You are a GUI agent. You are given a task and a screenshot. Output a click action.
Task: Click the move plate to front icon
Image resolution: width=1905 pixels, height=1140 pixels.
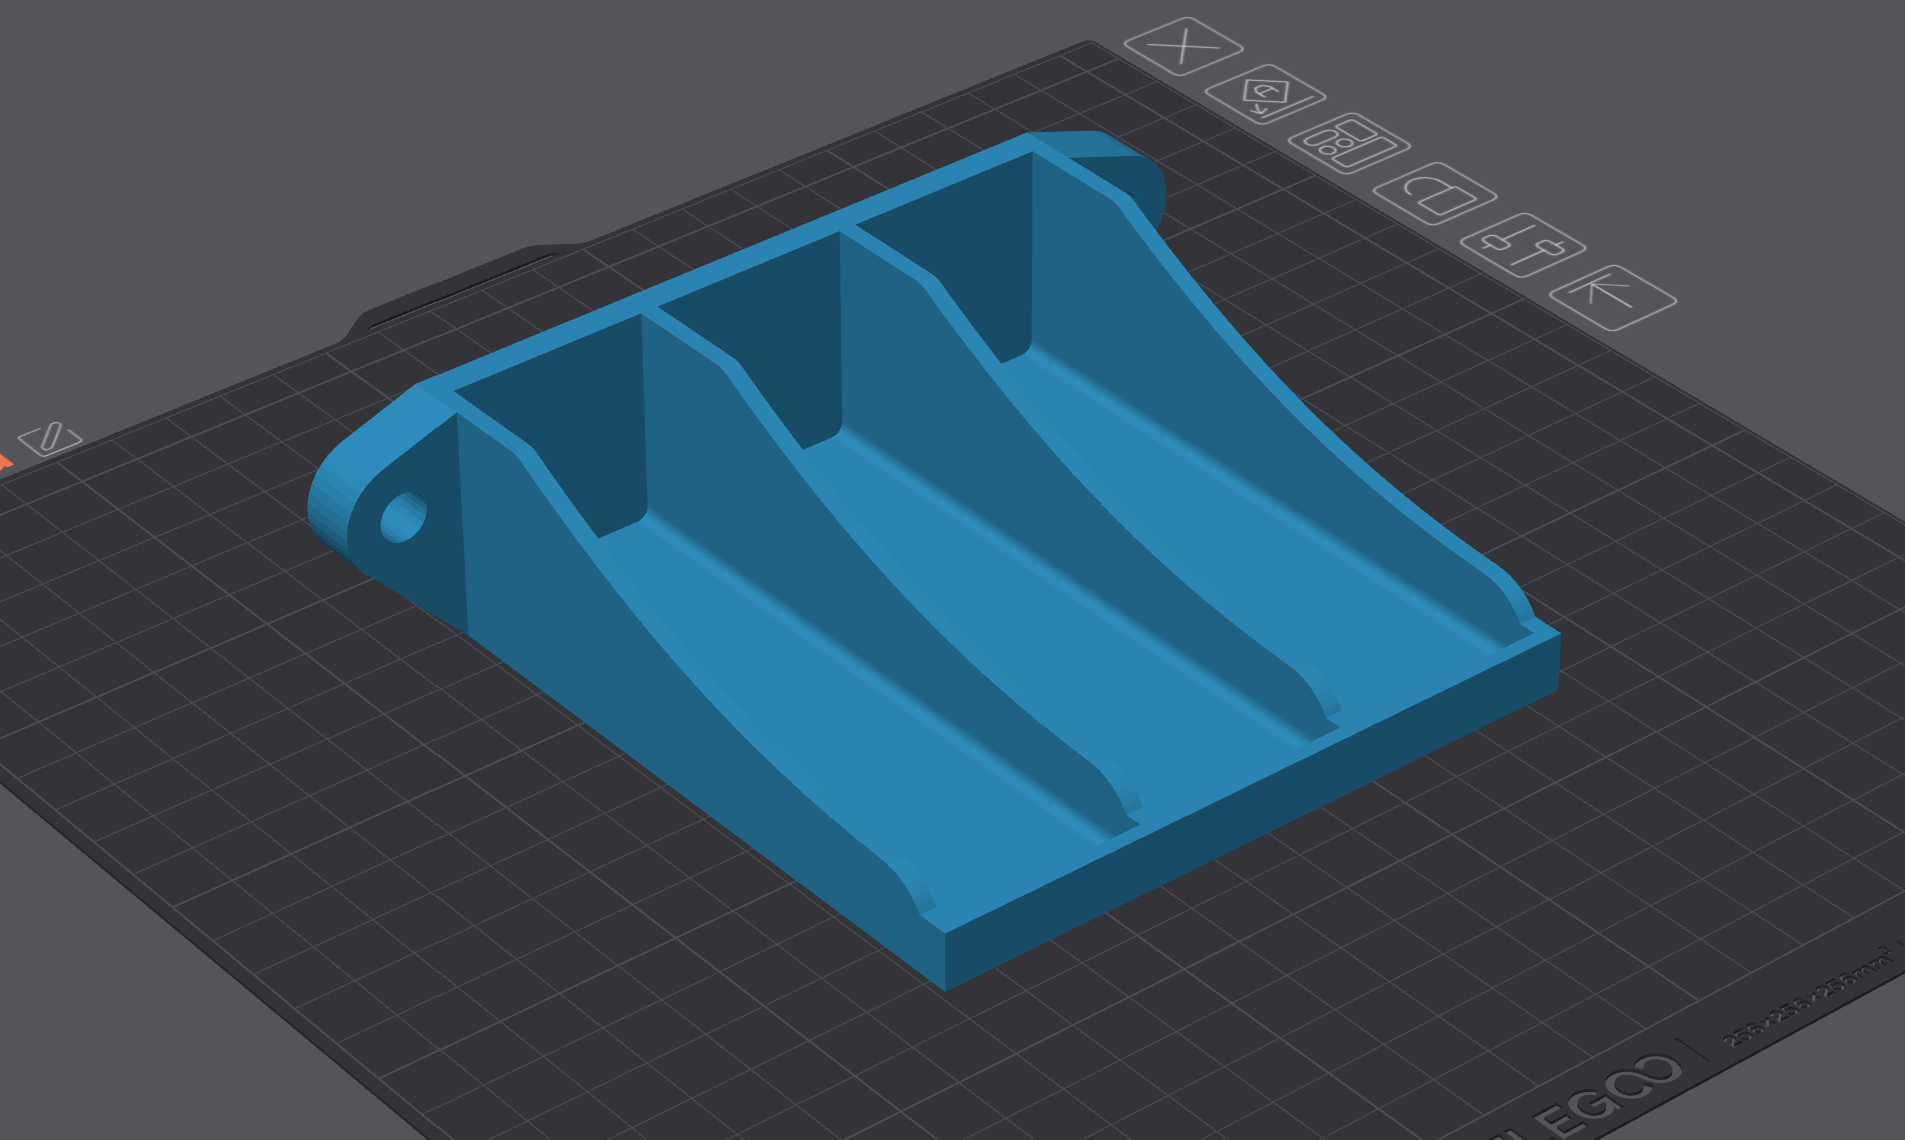pyautogui.click(x=1613, y=297)
